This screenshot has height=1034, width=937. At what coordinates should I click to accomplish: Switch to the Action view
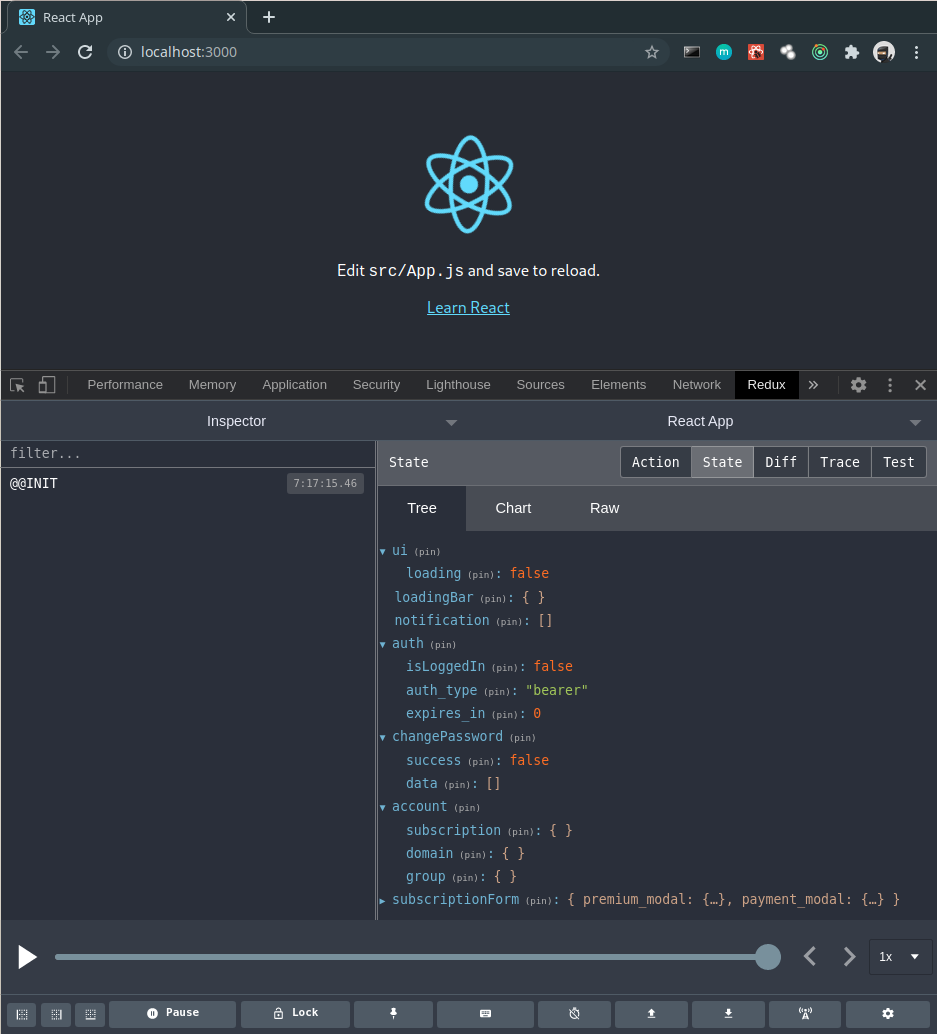(x=655, y=462)
